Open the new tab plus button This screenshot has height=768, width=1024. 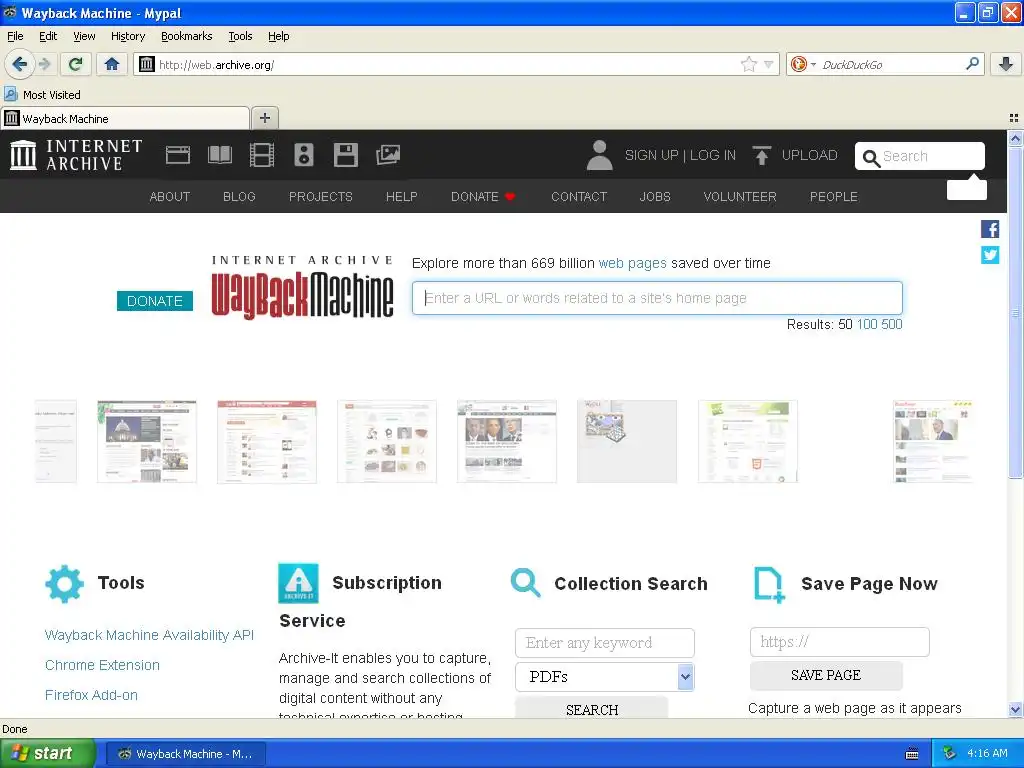coord(264,118)
